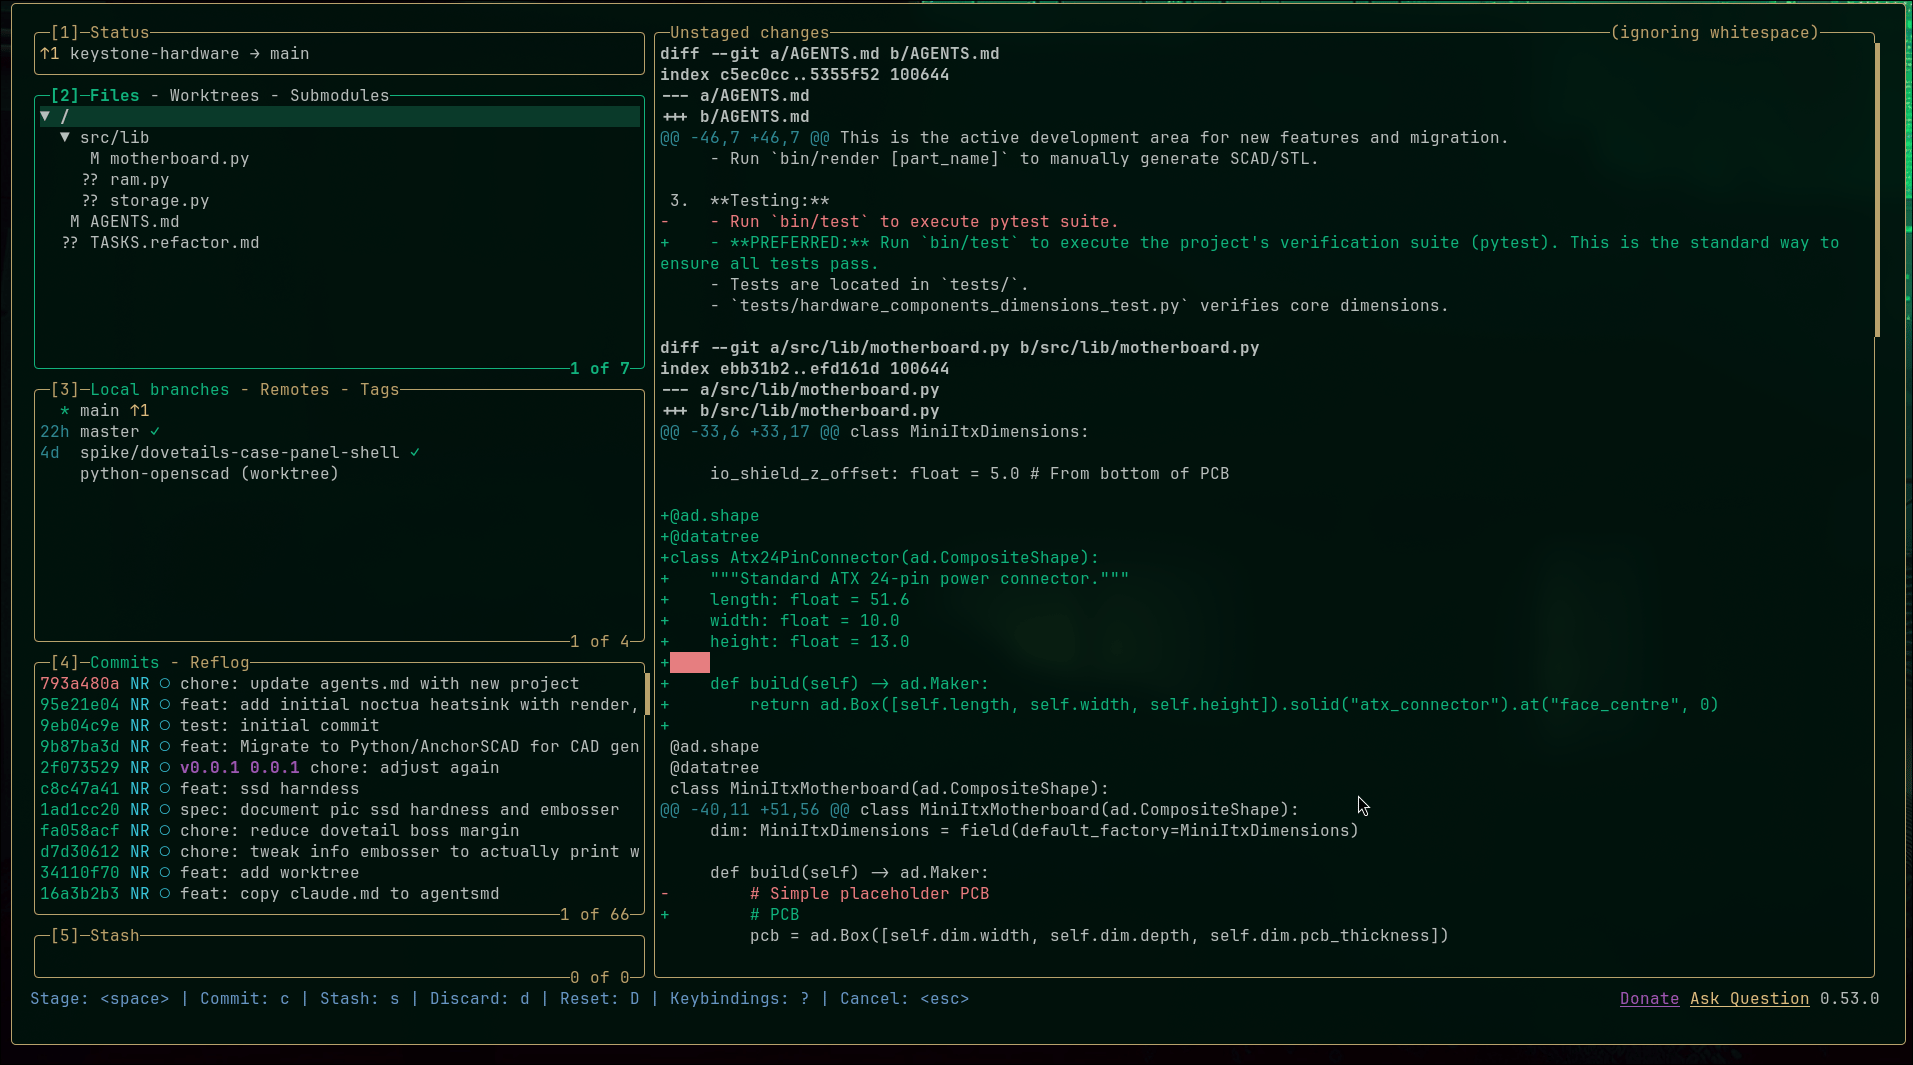Show the Reflog tab
Screen dimensions: 1913x1065
219,662
